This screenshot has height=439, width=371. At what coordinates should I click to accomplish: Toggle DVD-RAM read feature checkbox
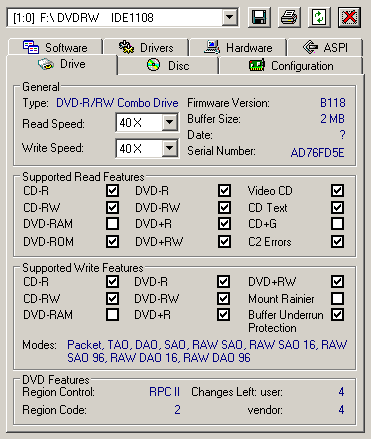pyautogui.click(x=112, y=224)
